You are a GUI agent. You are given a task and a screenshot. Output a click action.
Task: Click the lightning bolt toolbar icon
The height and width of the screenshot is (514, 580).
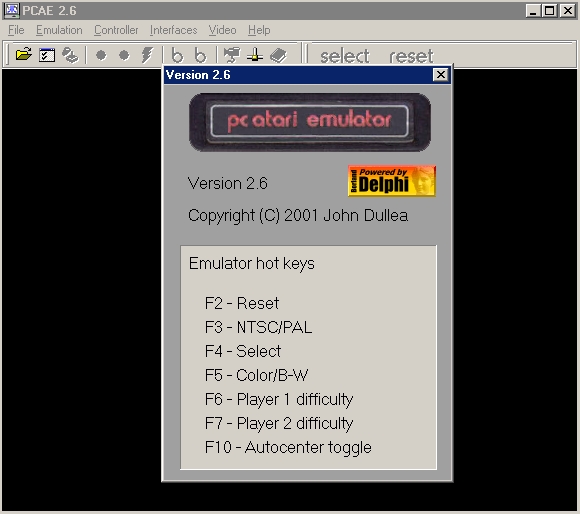pyautogui.click(x=147, y=55)
